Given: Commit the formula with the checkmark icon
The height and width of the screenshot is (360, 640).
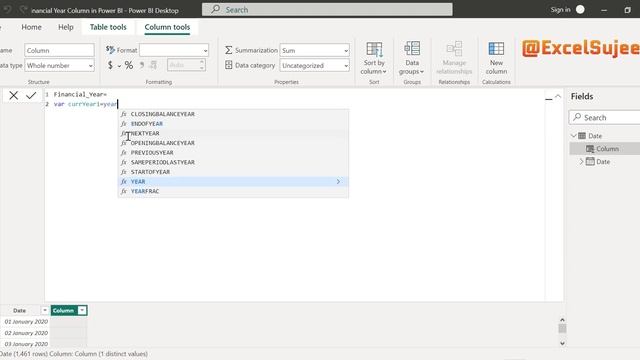Looking at the screenshot, I should pyautogui.click(x=31, y=96).
